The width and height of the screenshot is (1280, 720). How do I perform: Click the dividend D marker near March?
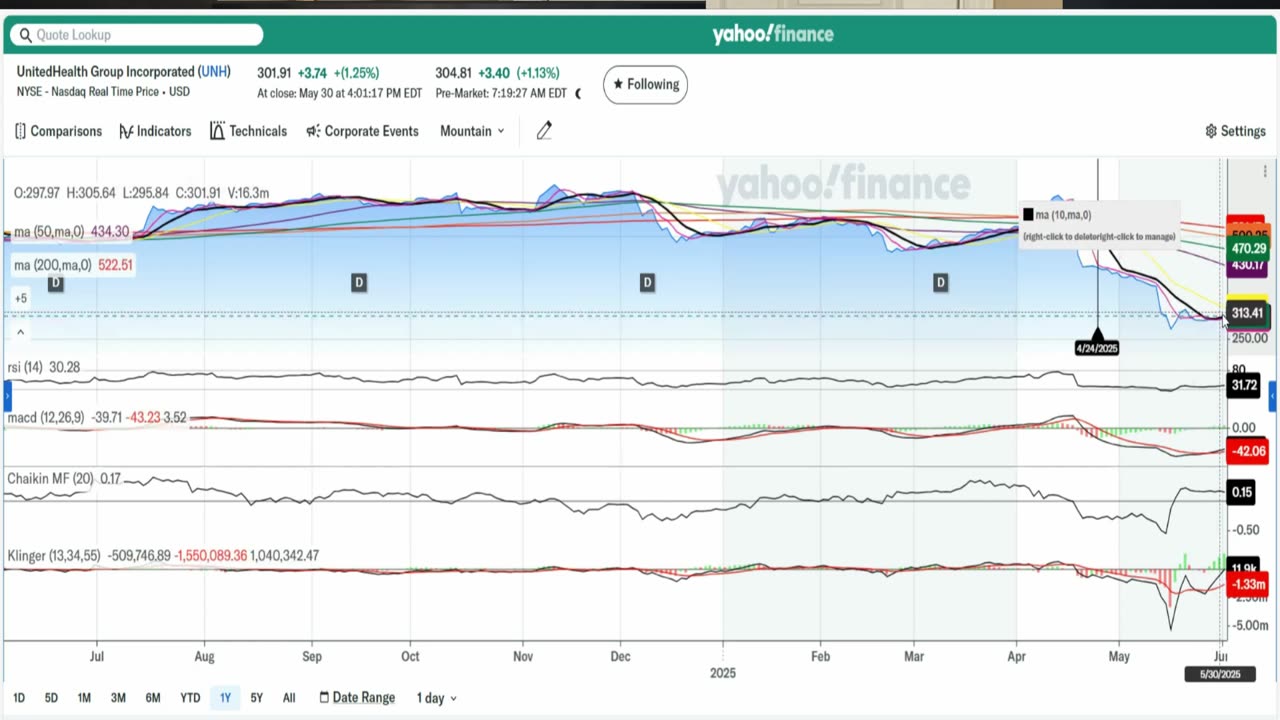click(940, 283)
